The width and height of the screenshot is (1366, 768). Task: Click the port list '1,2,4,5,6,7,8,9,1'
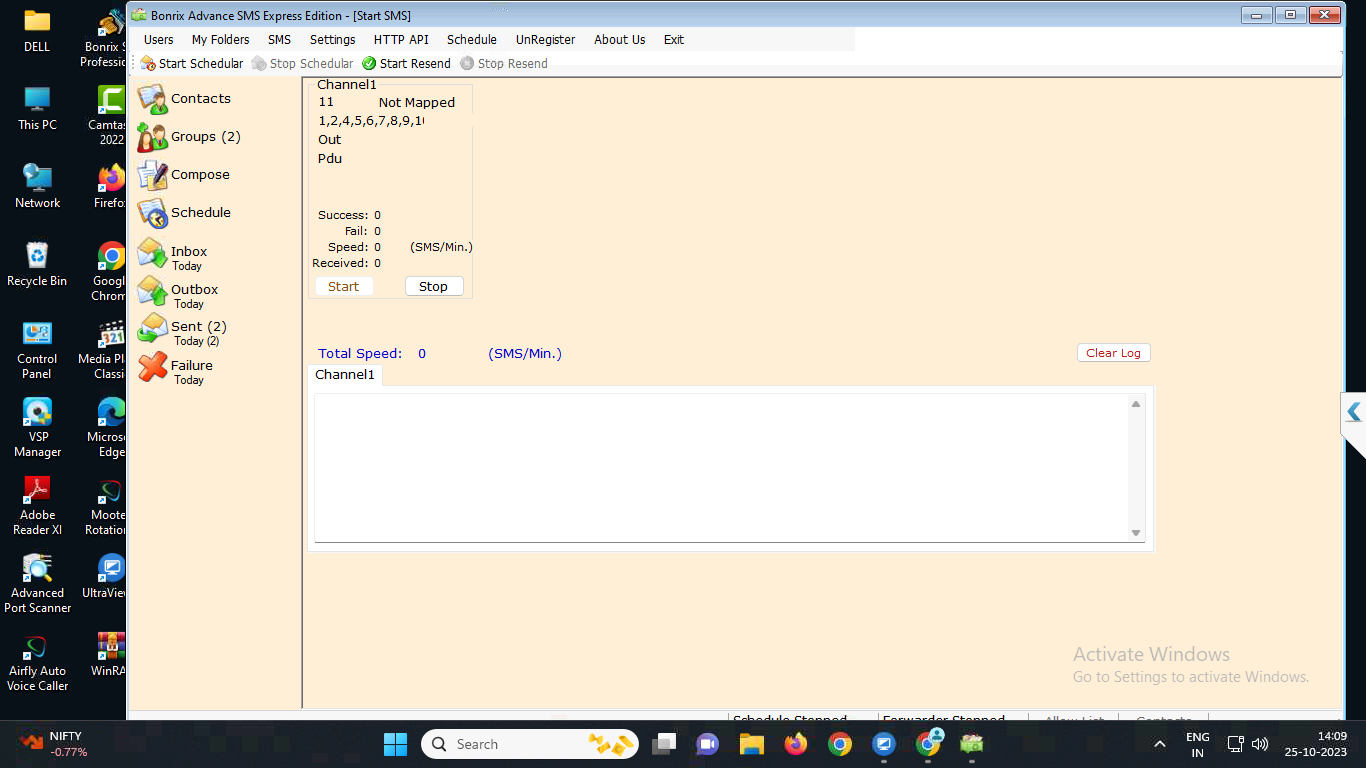(371, 121)
